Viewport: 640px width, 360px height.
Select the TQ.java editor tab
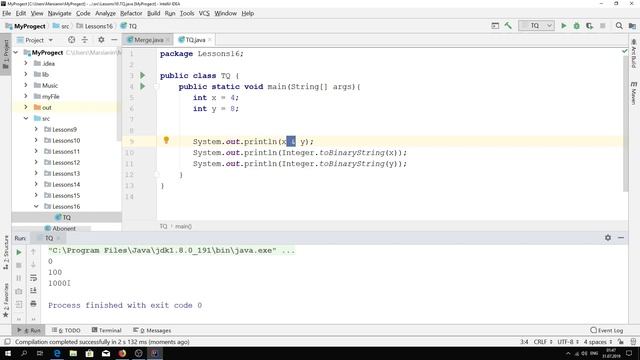[195, 40]
